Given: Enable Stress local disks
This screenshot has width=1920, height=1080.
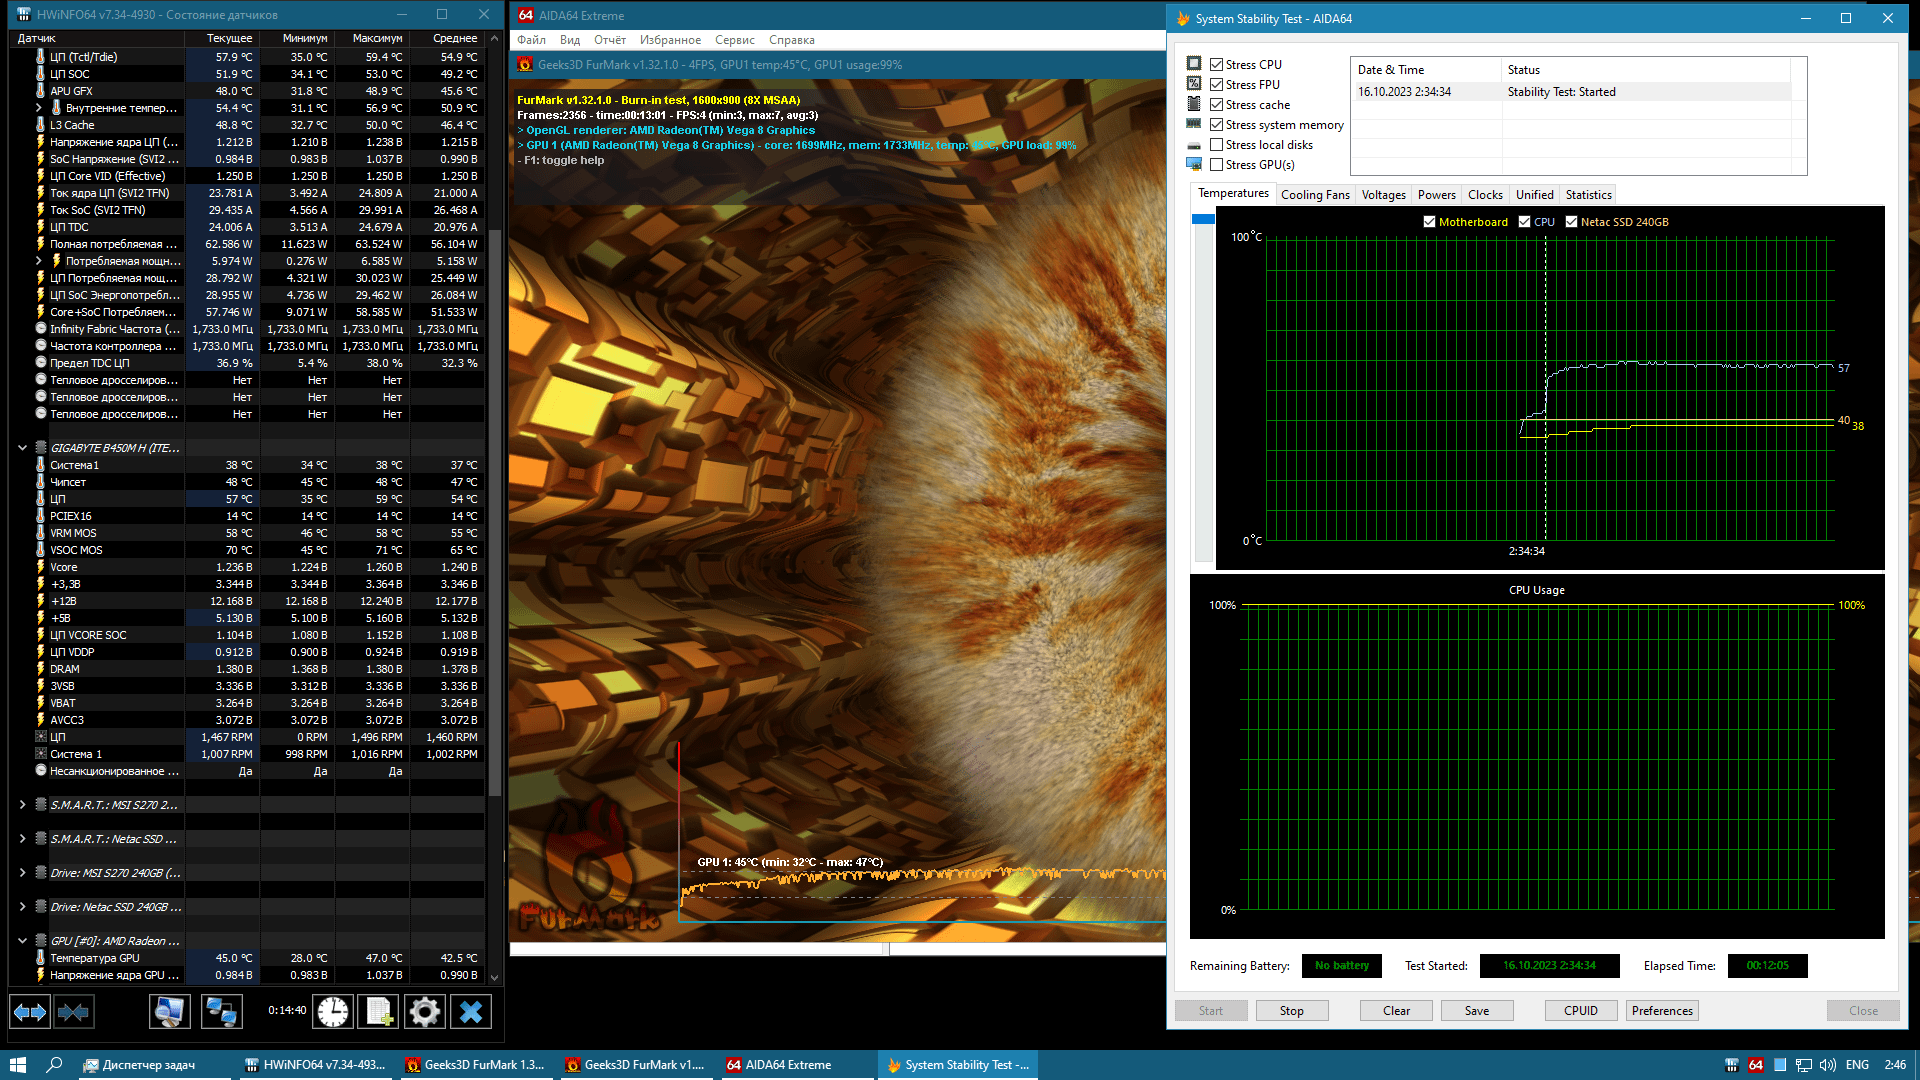Looking at the screenshot, I should tap(1217, 145).
